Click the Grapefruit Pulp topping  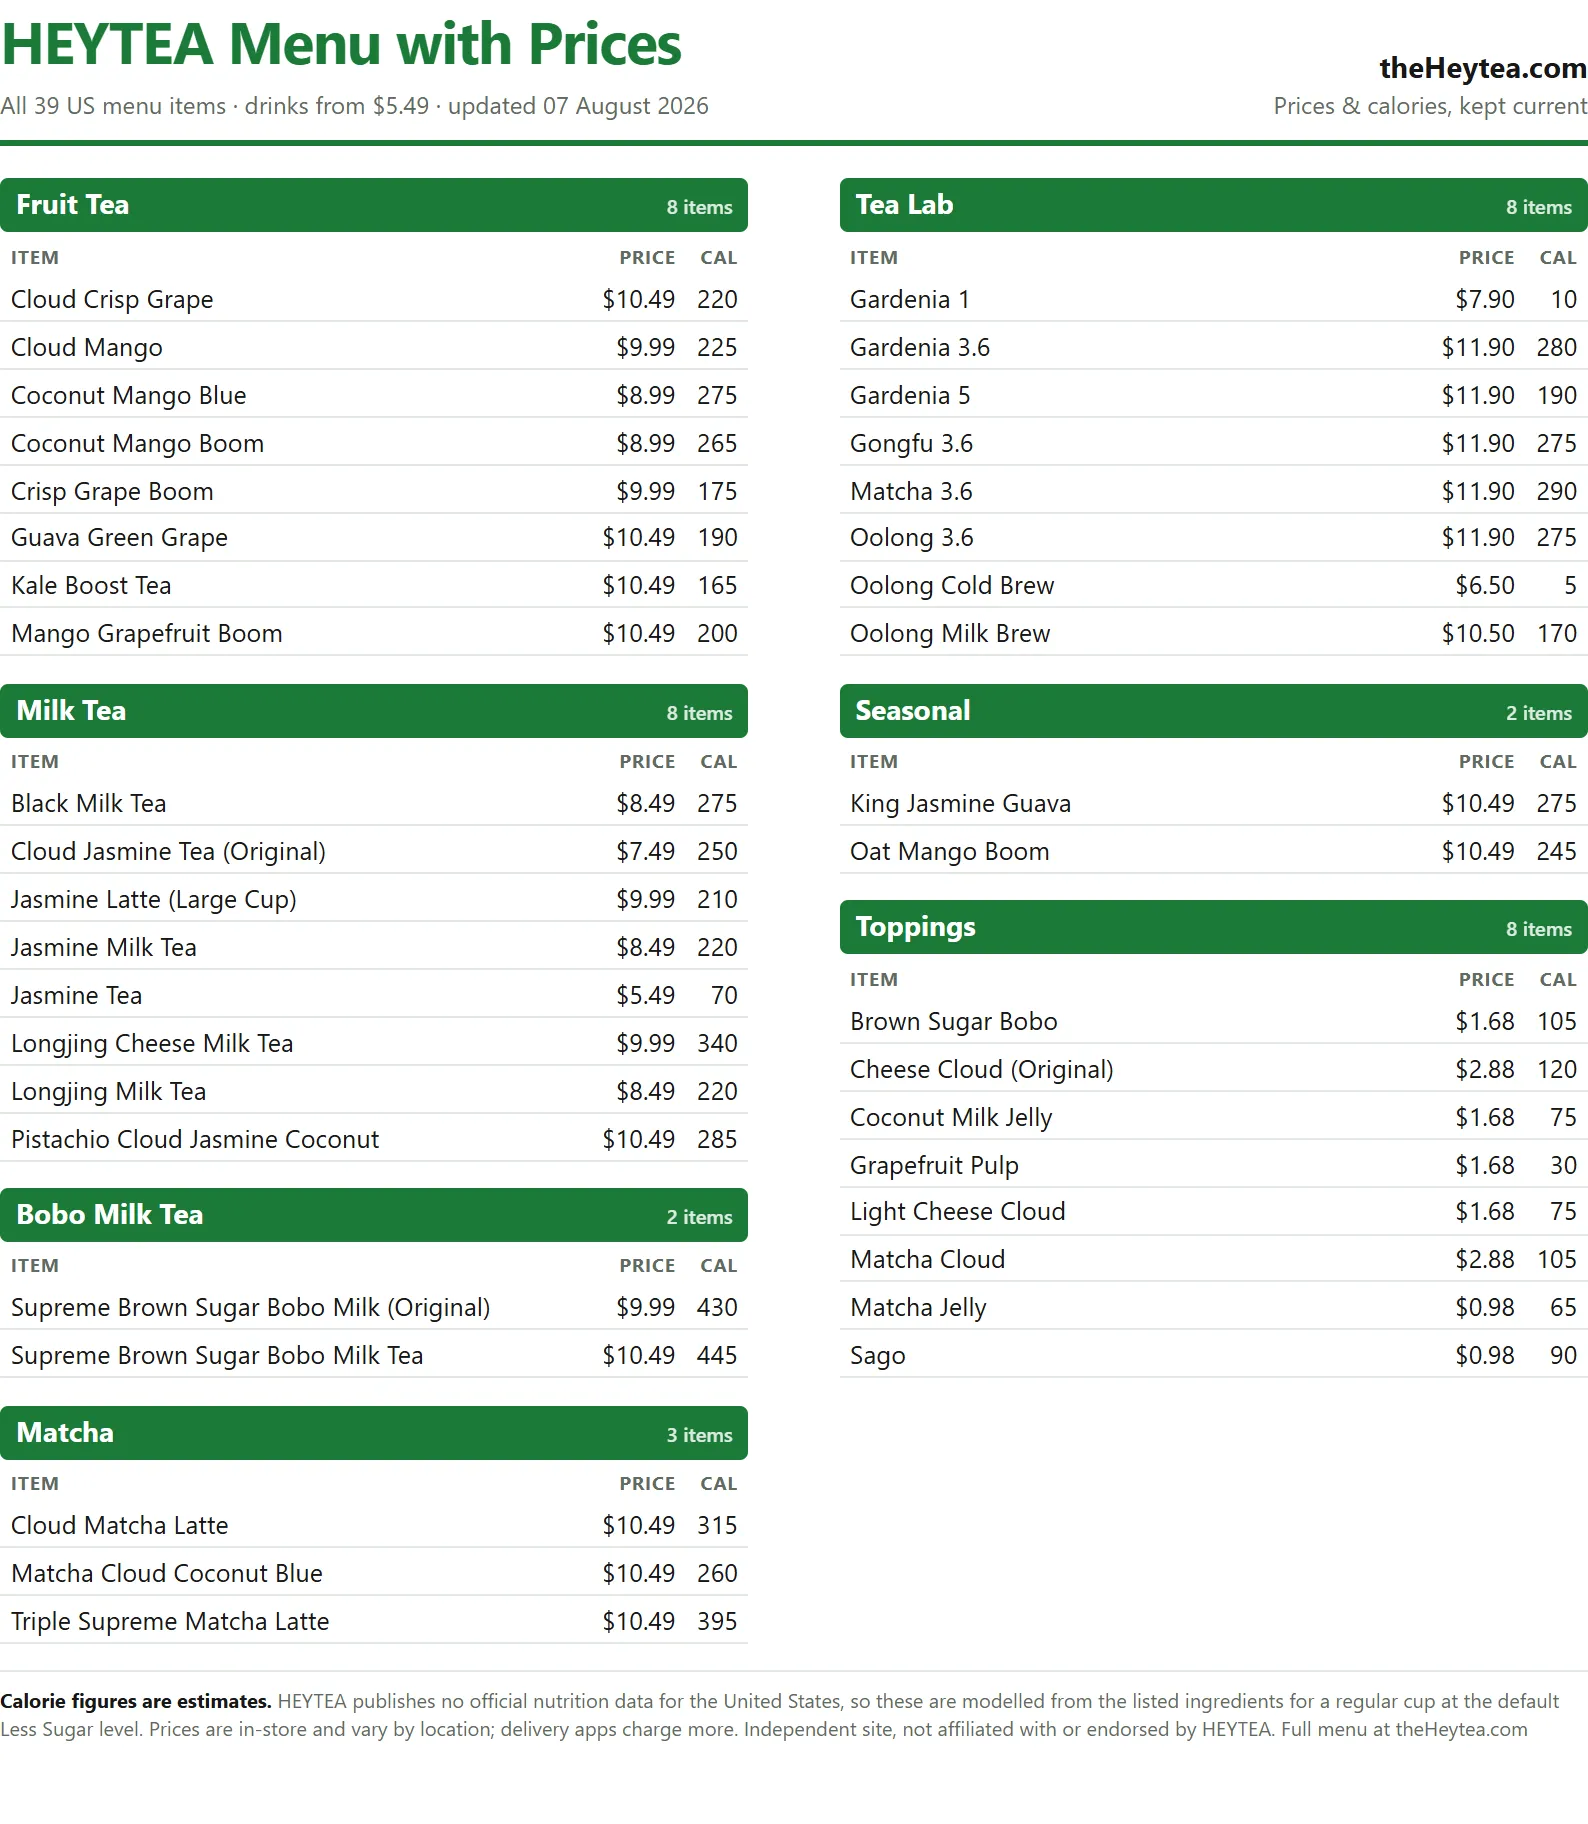(x=1213, y=1165)
